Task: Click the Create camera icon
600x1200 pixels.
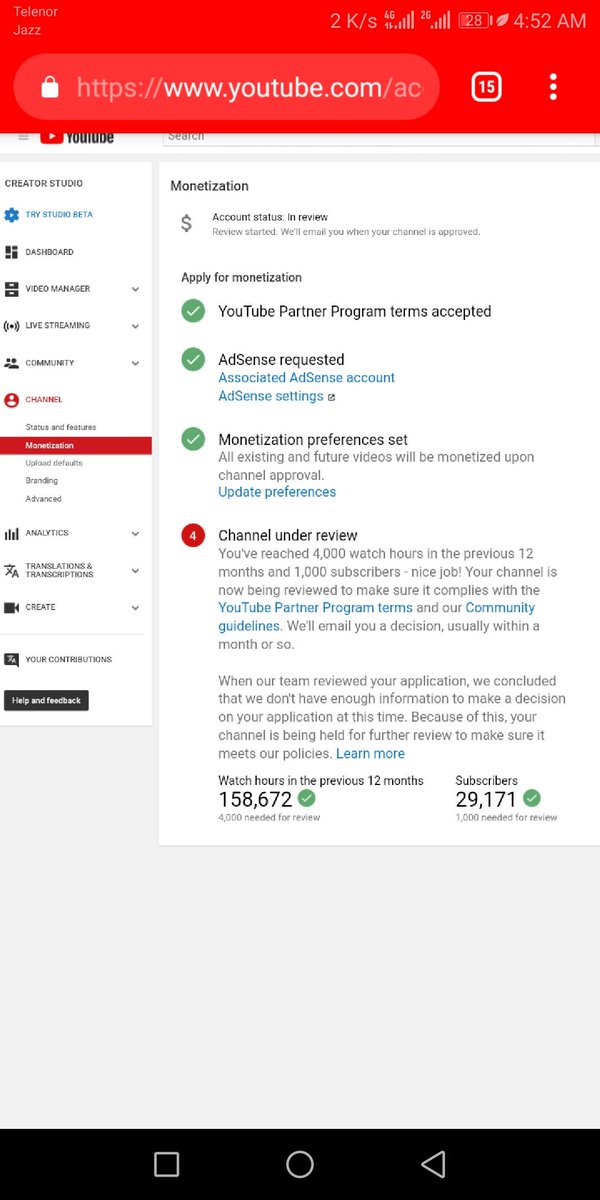Action: tap(11, 608)
